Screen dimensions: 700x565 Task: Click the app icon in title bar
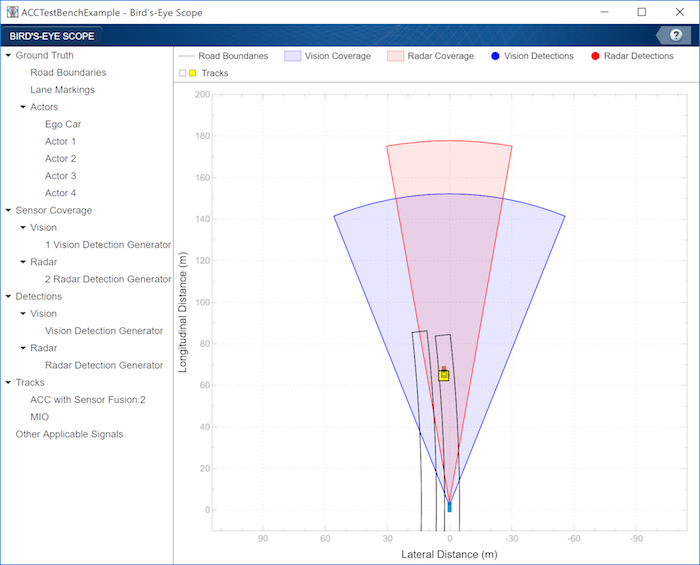(x=12, y=12)
